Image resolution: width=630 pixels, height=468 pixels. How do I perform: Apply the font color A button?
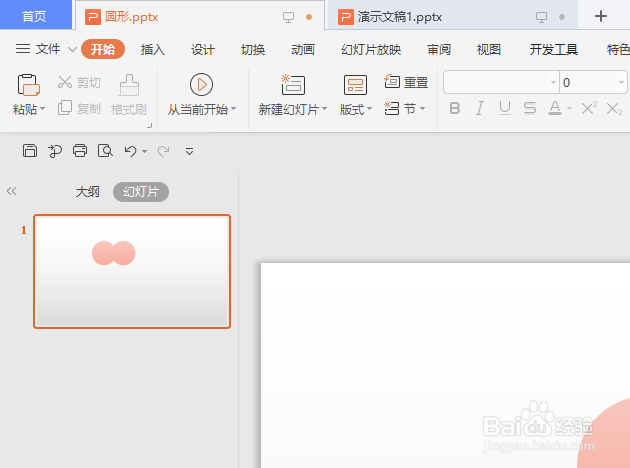pyautogui.click(x=555, y=108)
